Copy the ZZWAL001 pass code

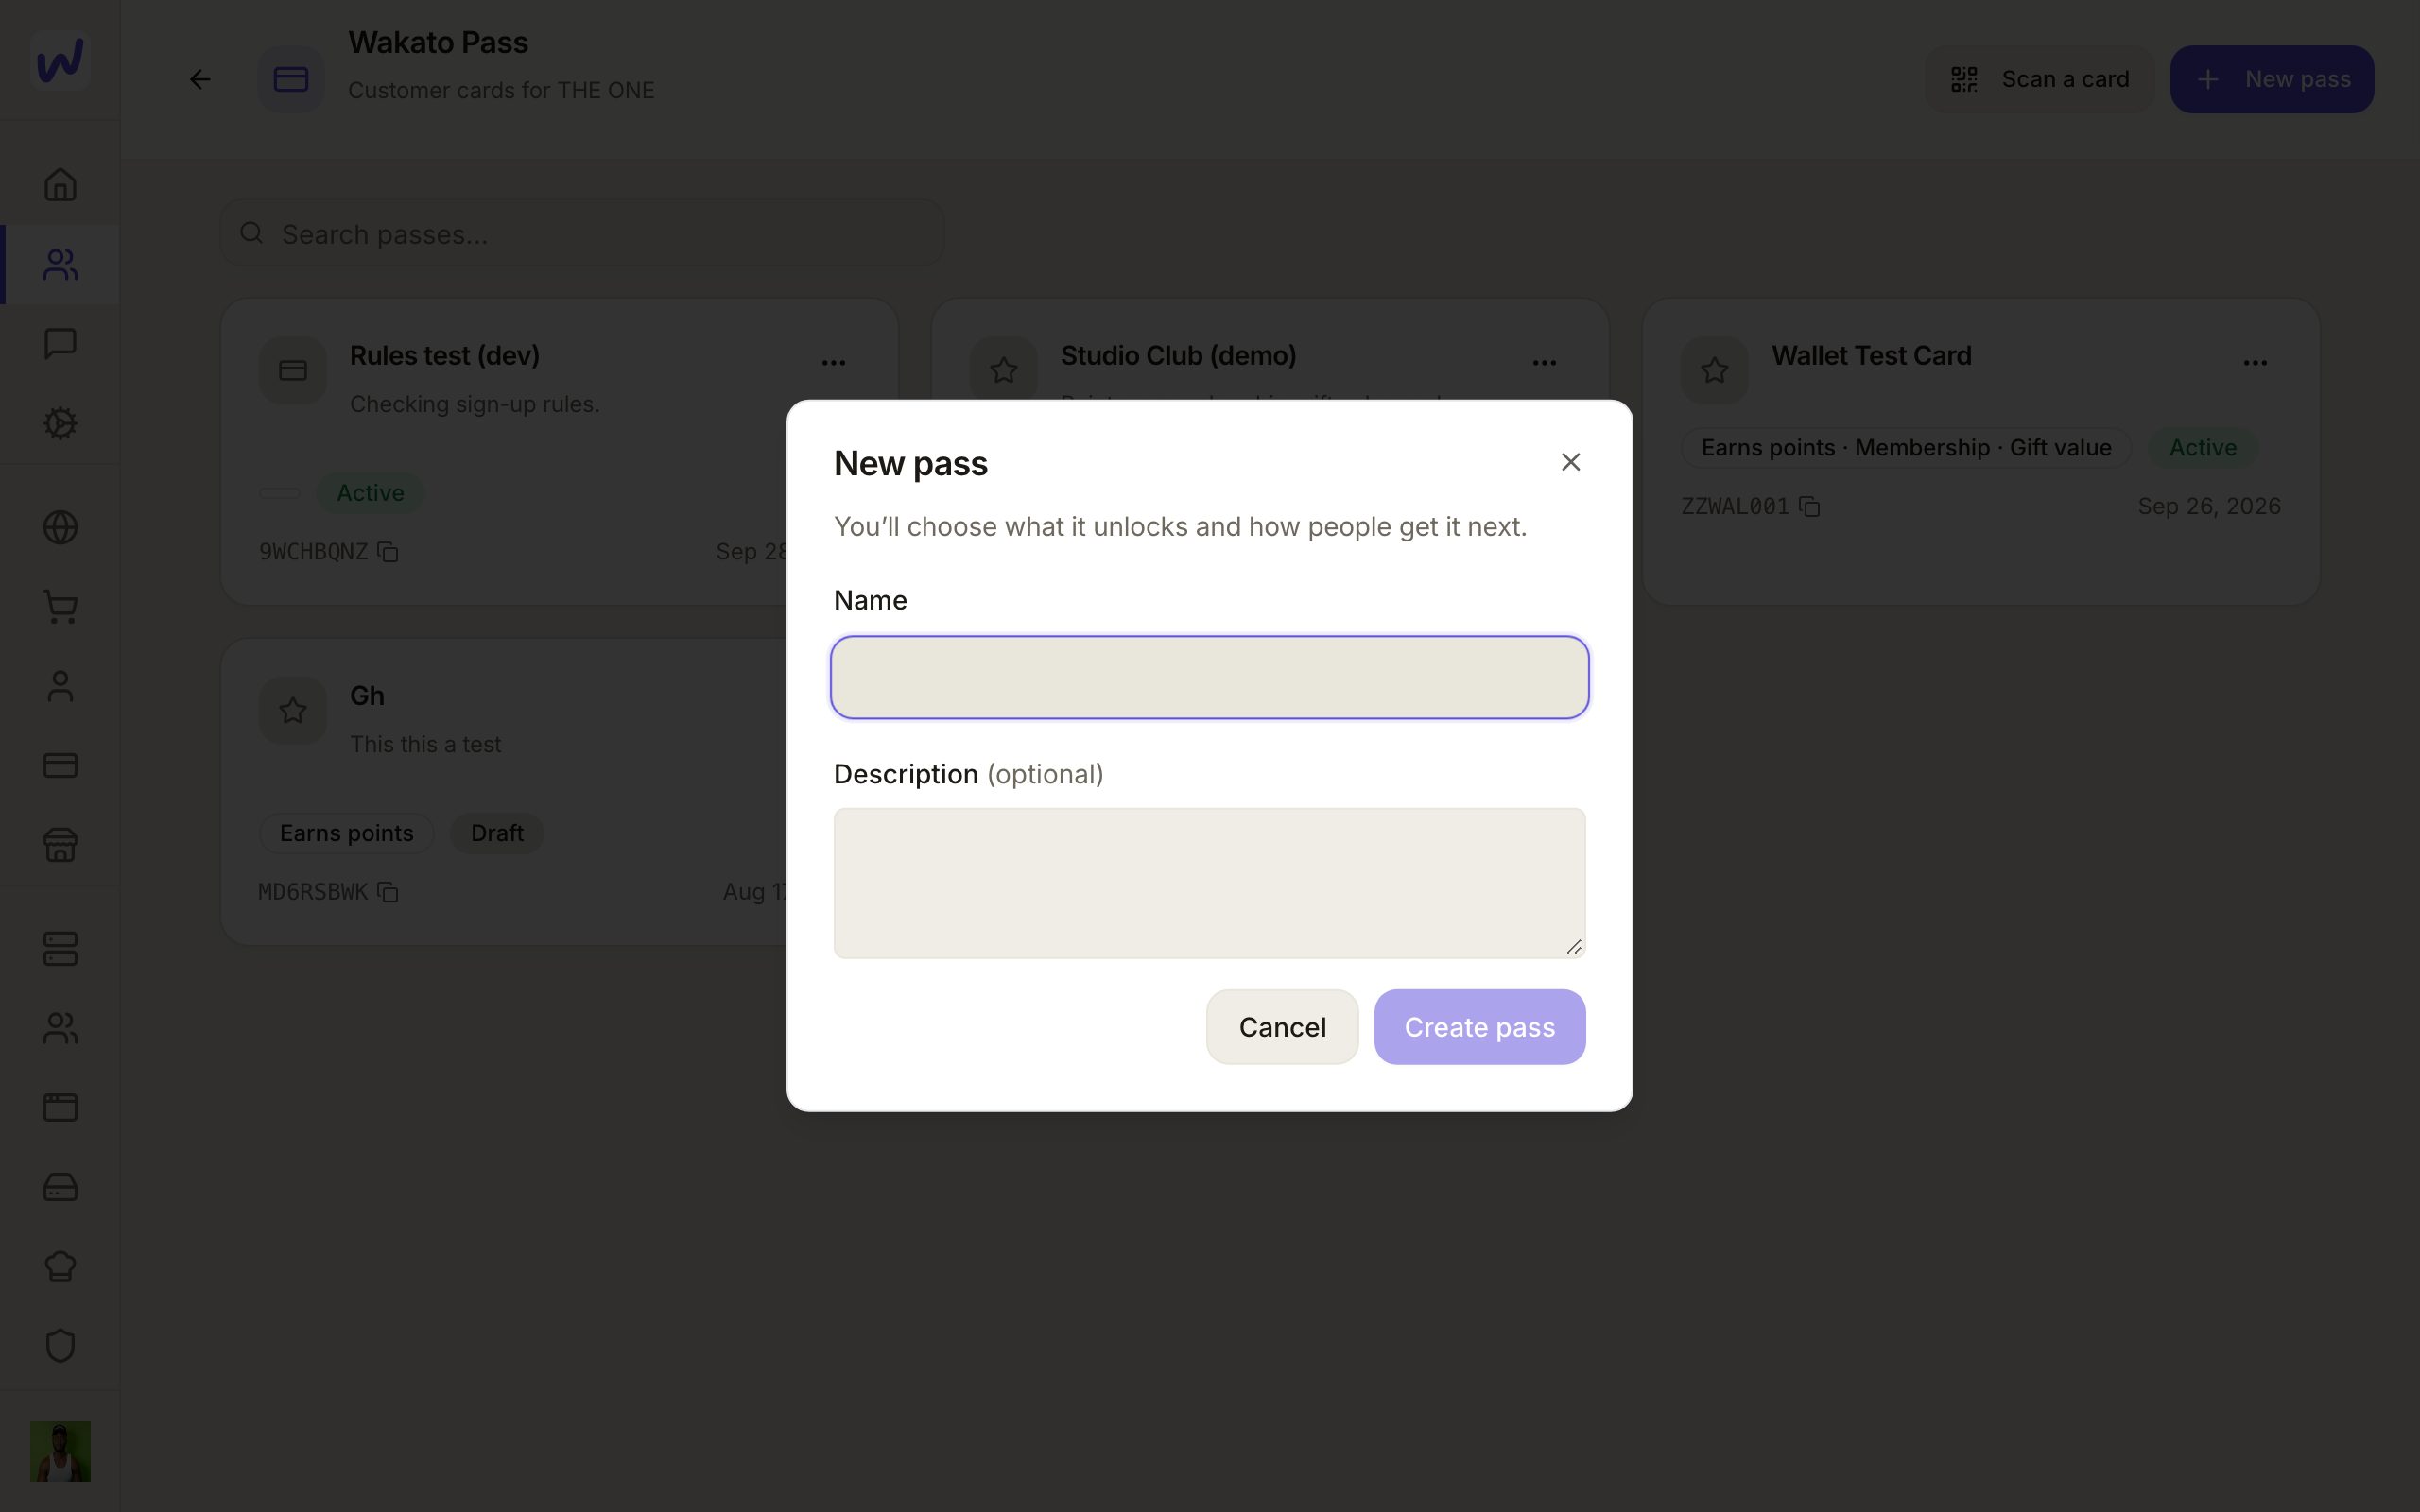pyautogui.click(x=1809, y=506)
